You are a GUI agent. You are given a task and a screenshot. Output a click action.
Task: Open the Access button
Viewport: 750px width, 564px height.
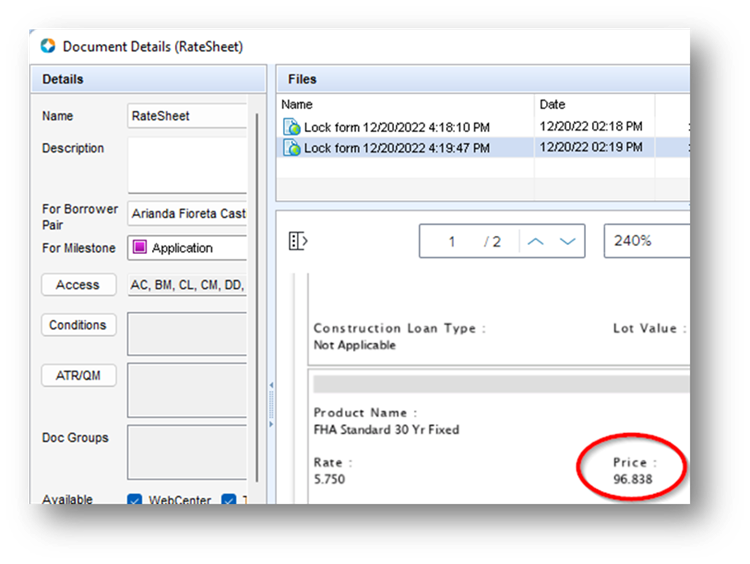click(78, 285)
